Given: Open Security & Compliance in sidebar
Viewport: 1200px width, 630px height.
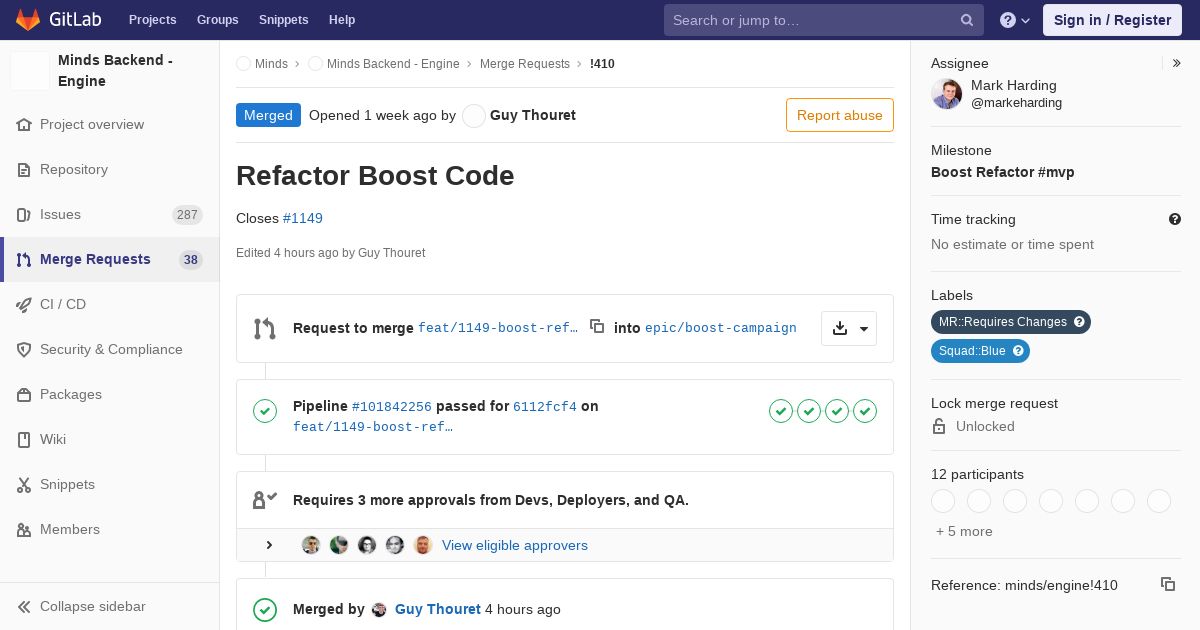Looking at the screenshot, I should pos(110,349).
